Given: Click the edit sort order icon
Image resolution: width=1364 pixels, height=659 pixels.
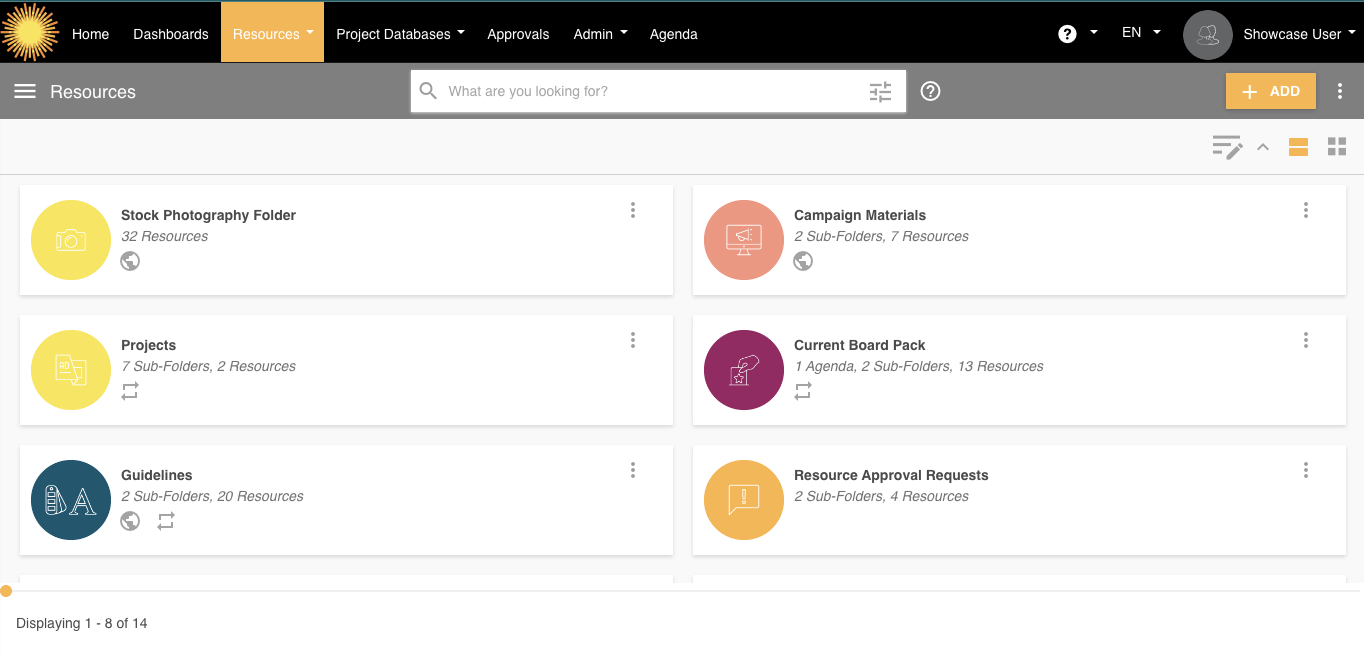Looking at the screenshot, I should coord(1227,147).
